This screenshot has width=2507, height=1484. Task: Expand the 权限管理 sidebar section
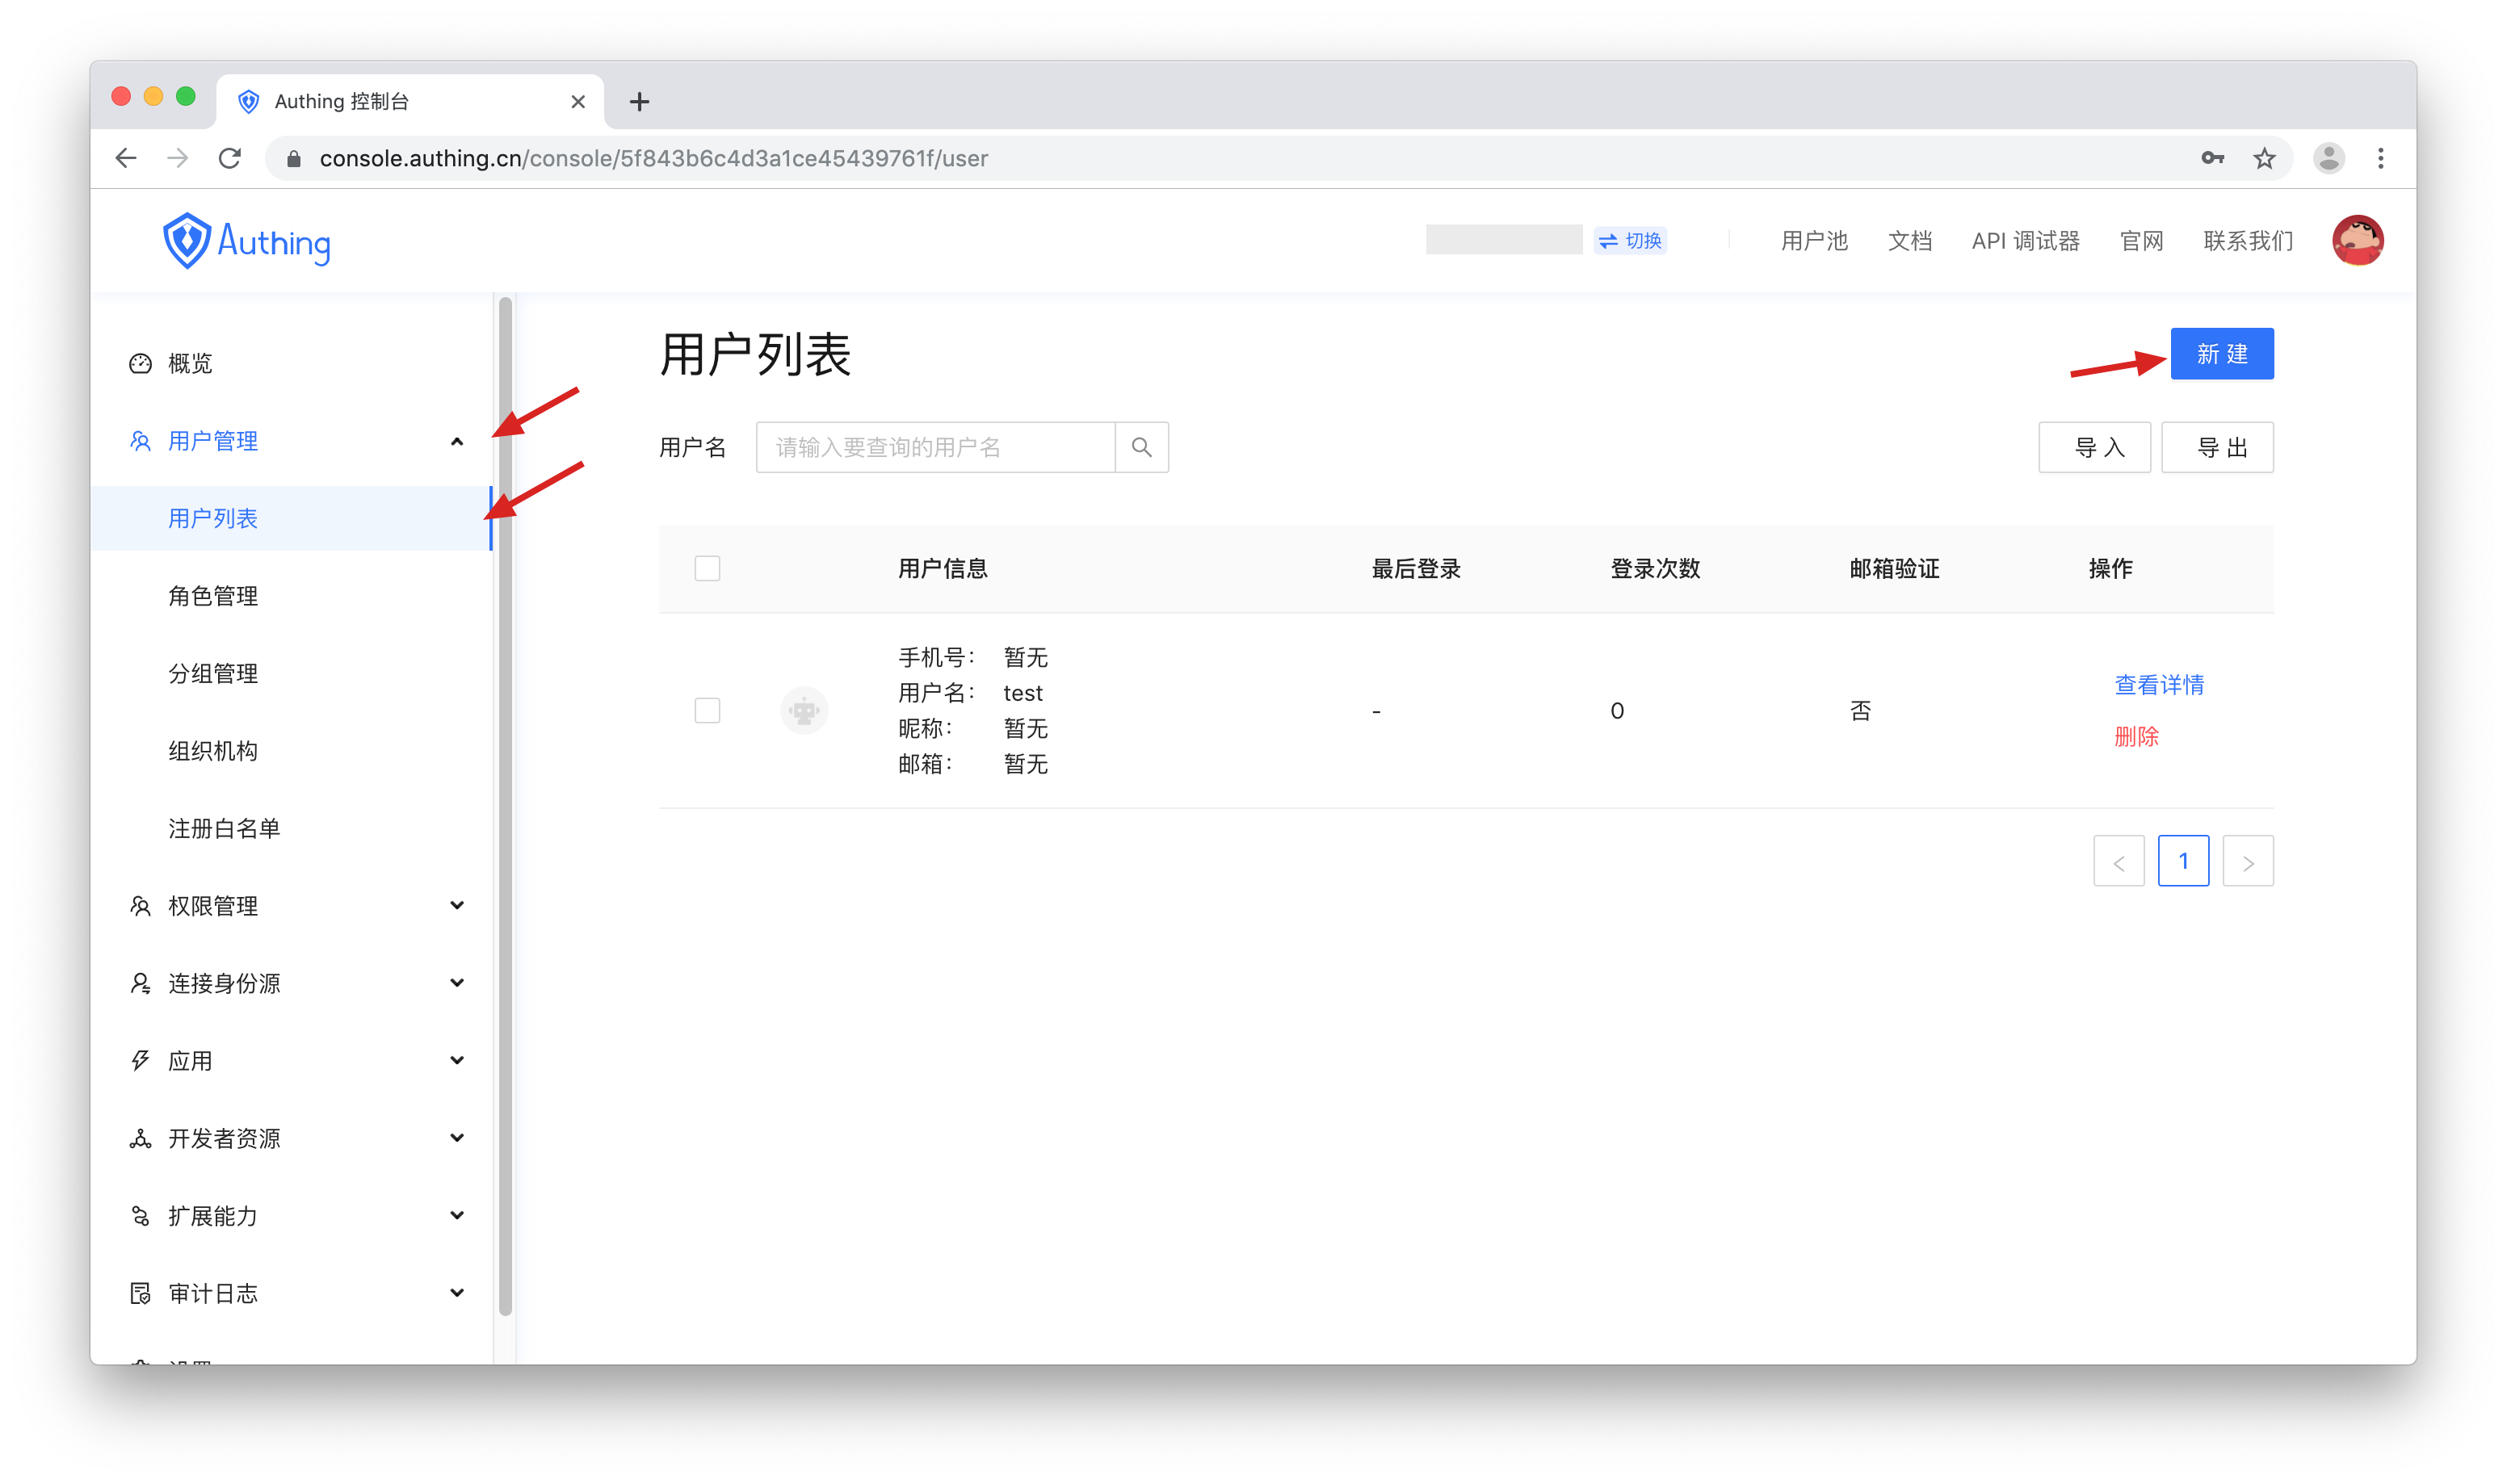click(457, 906)
